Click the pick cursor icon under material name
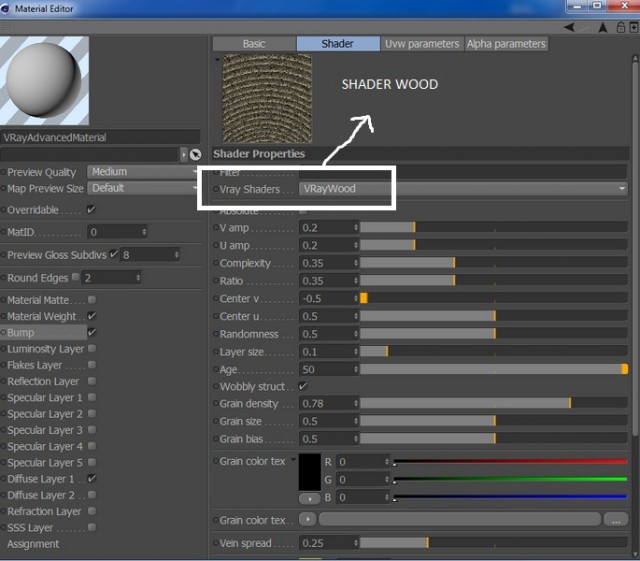The height and width of the screenshot is (561, 640). pos(196,154)
